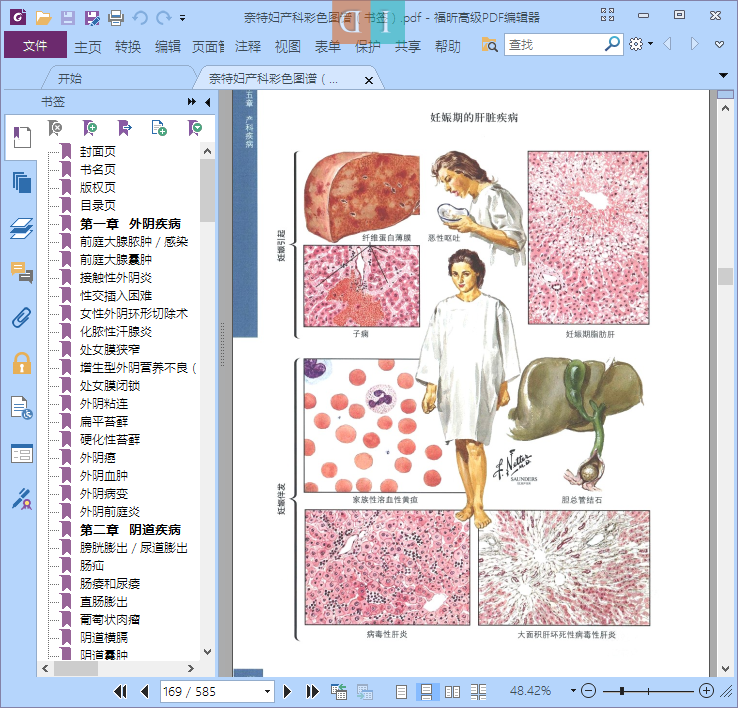This screenshot has width=738, height=708.
Task: Click the Save icon in quick access toolbar
Action: coord(68,18)
